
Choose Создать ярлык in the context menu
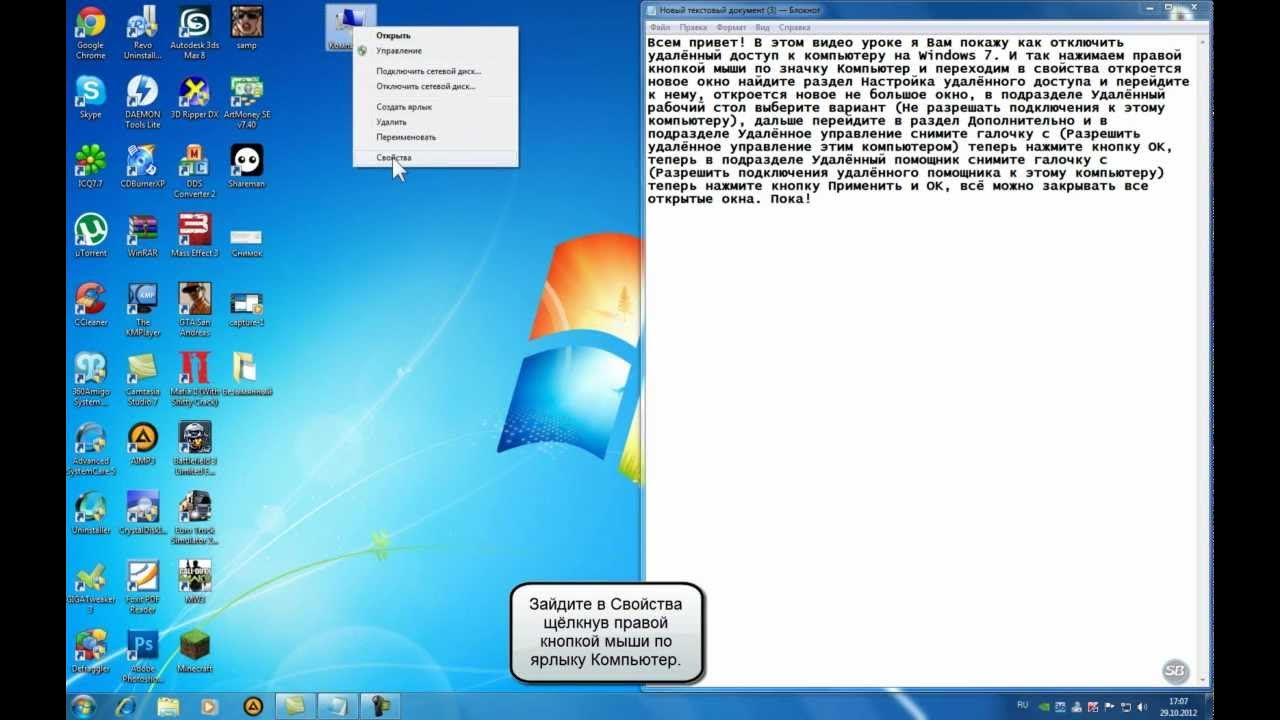pyautogui.click(x=435, y=106)
